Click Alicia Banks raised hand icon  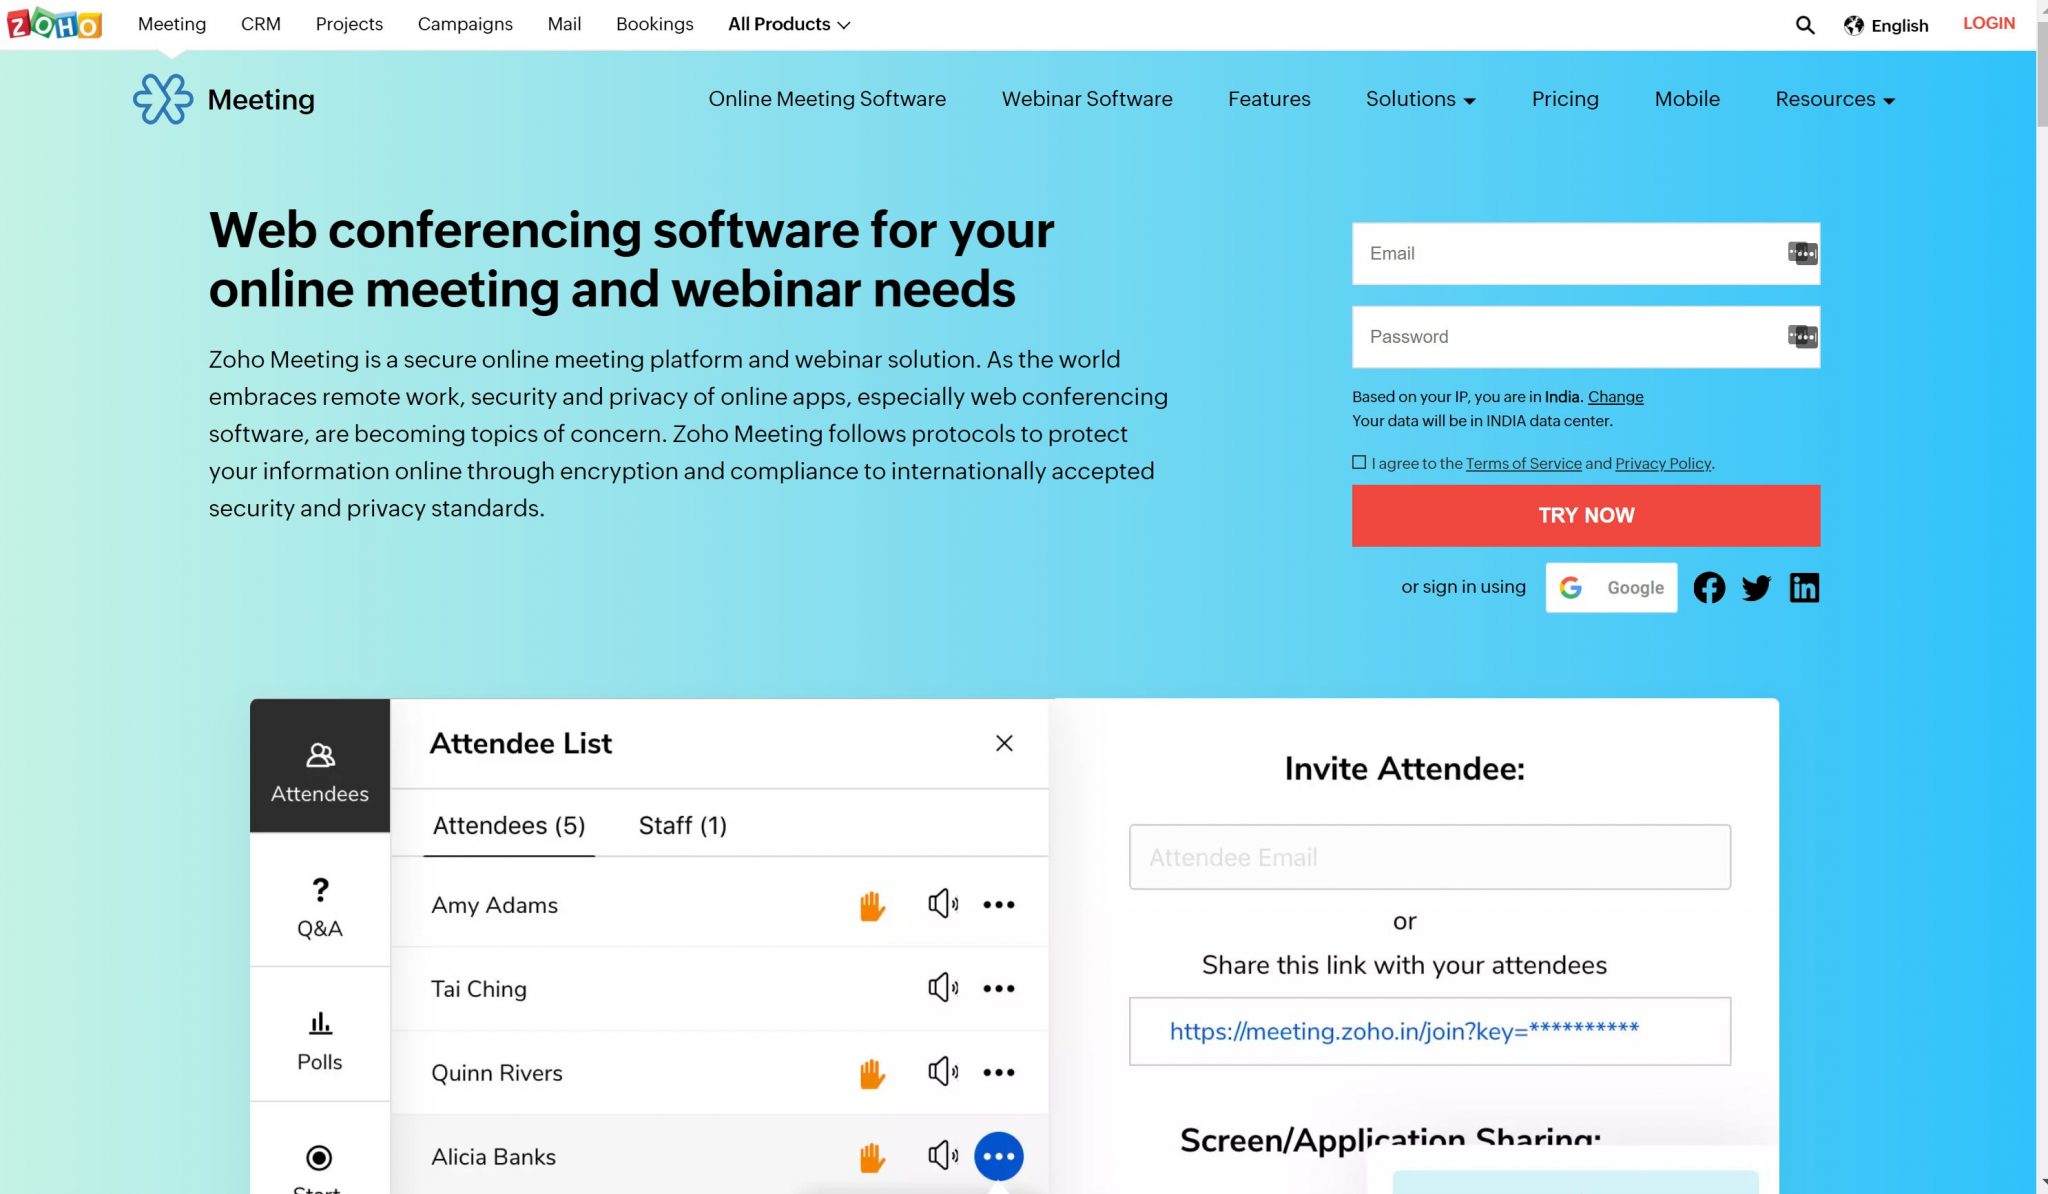[872, 1157]
